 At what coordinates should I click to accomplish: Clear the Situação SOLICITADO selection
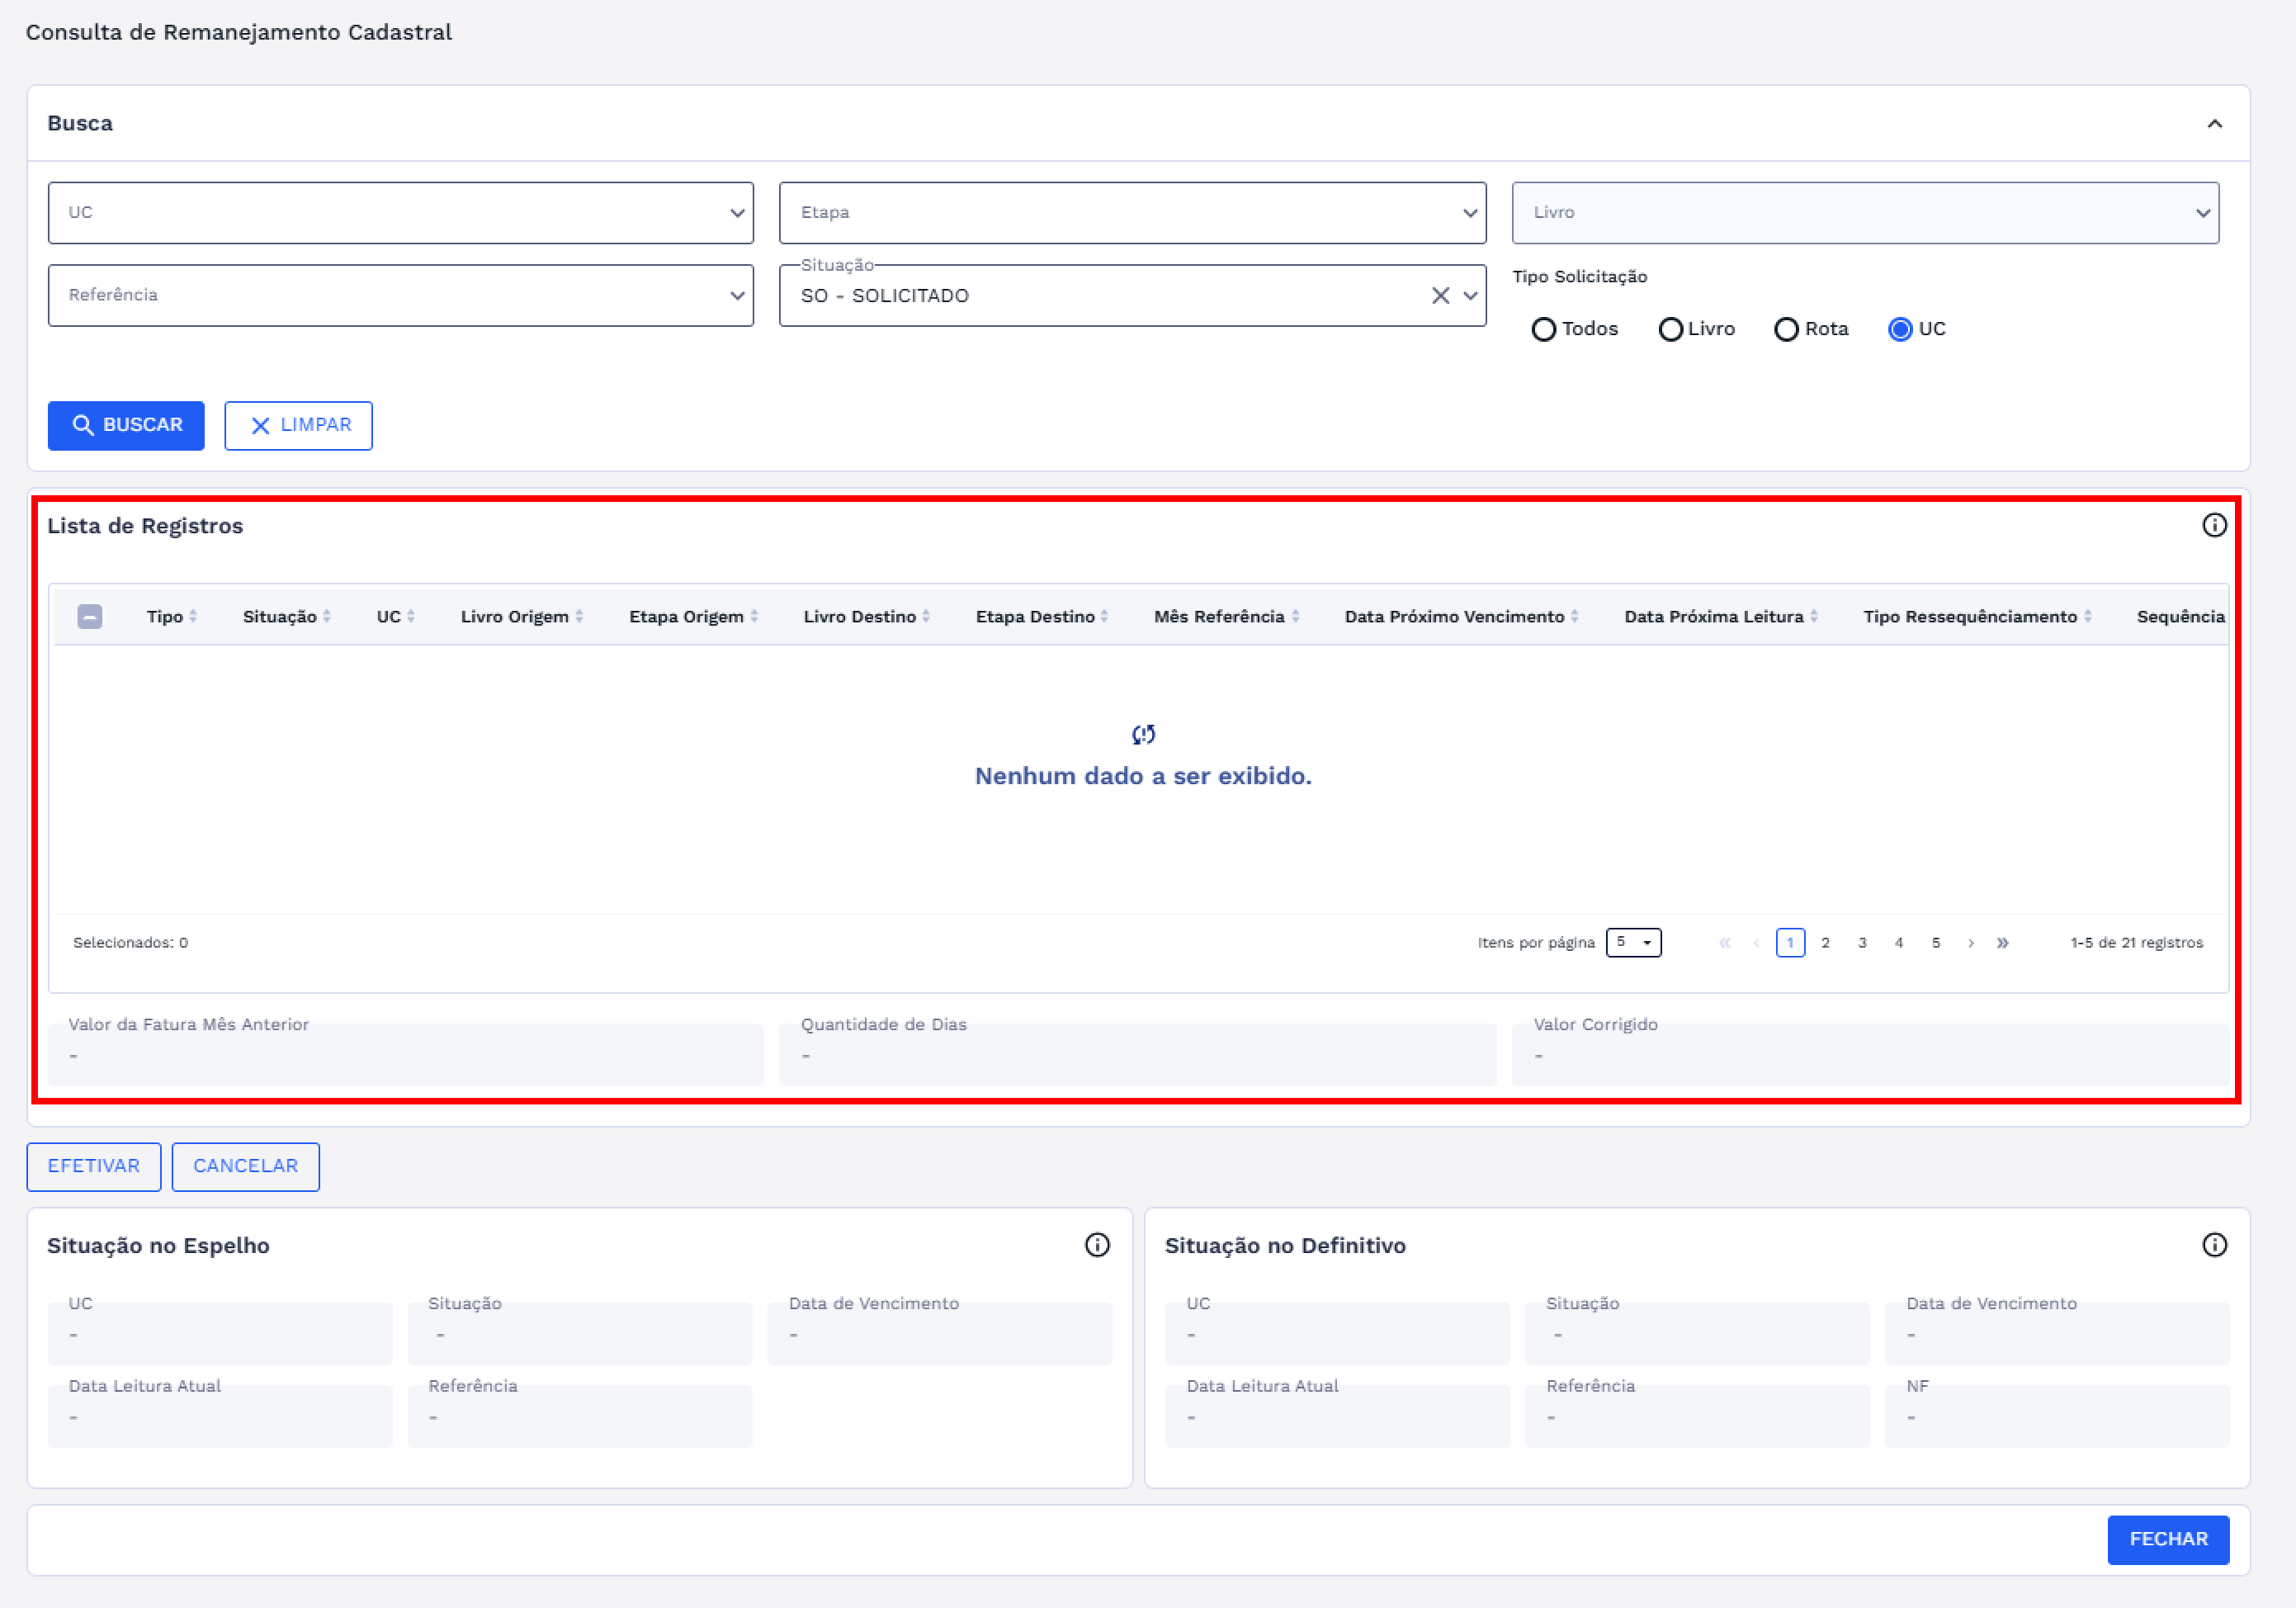tap(1440, 295)
